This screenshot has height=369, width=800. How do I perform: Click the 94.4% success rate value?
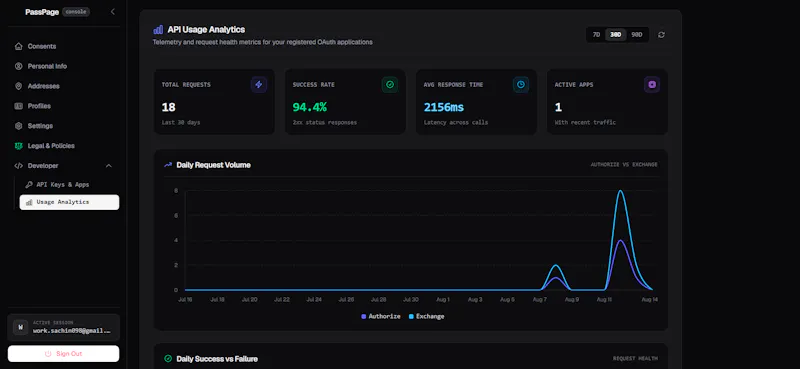(310, 107)
